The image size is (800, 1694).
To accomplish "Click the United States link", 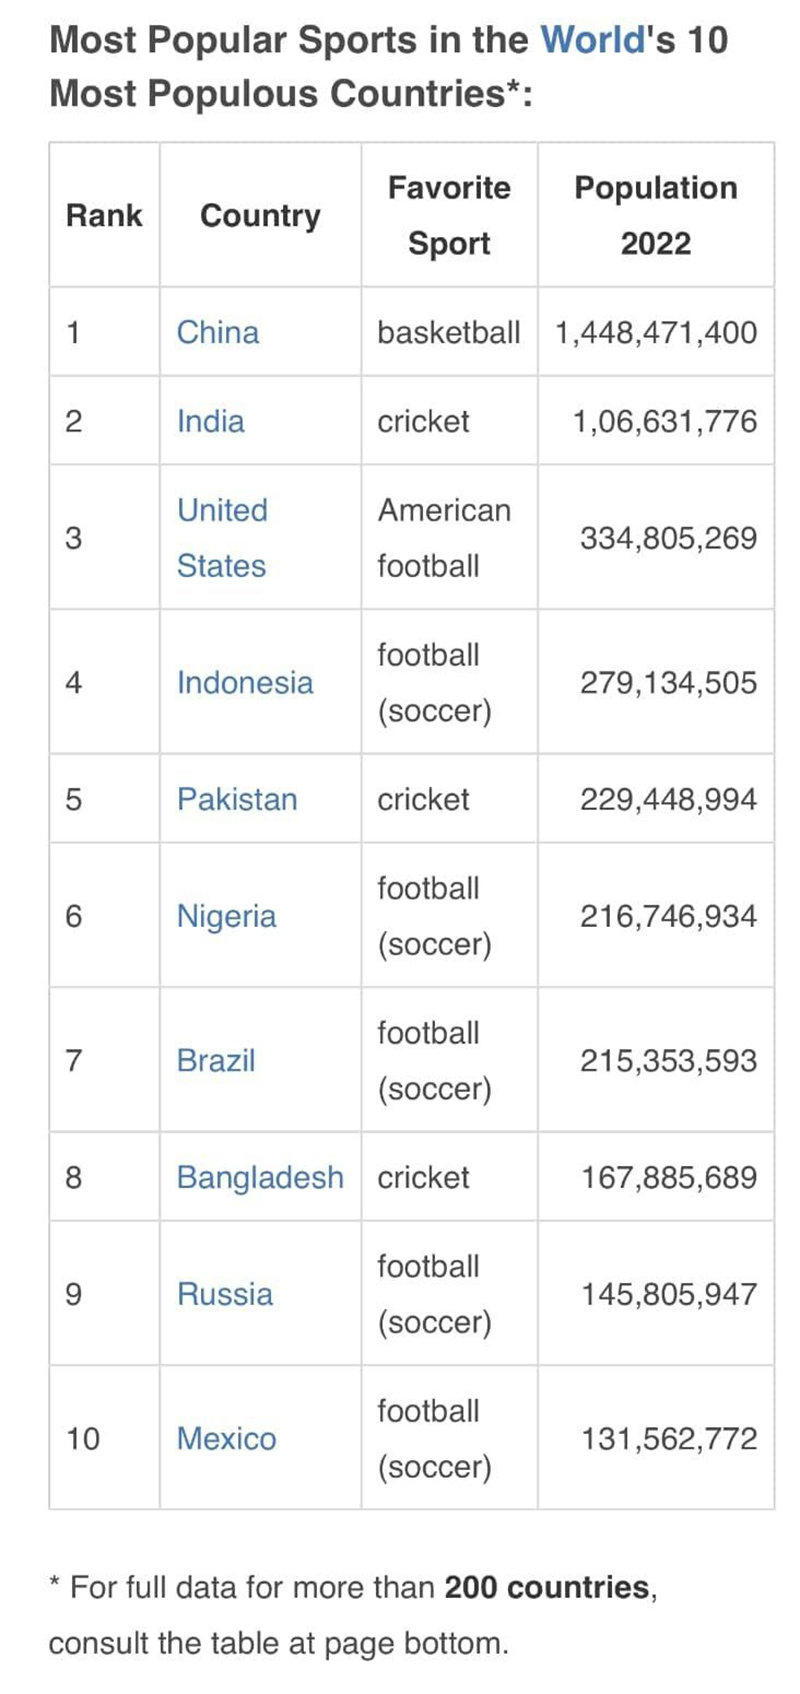I will [x=222, y=538].
